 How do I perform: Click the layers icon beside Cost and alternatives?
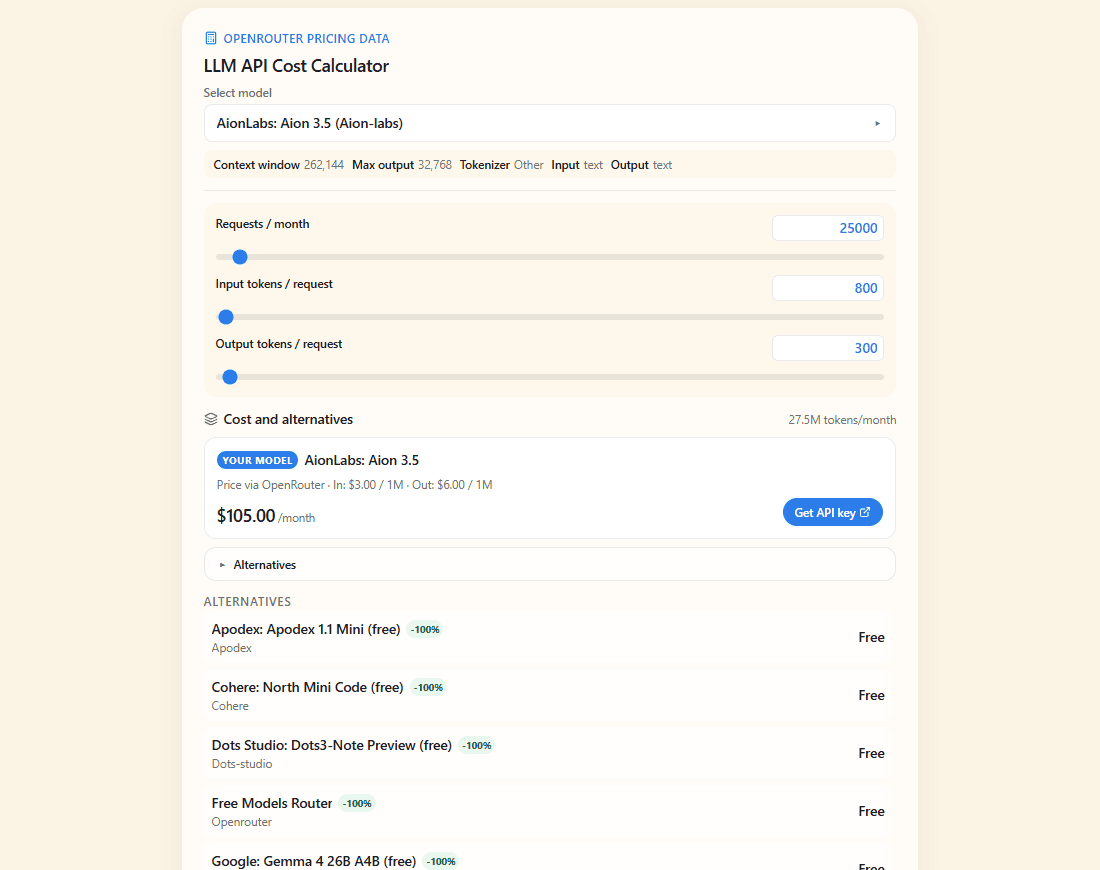tap(210, 419)
